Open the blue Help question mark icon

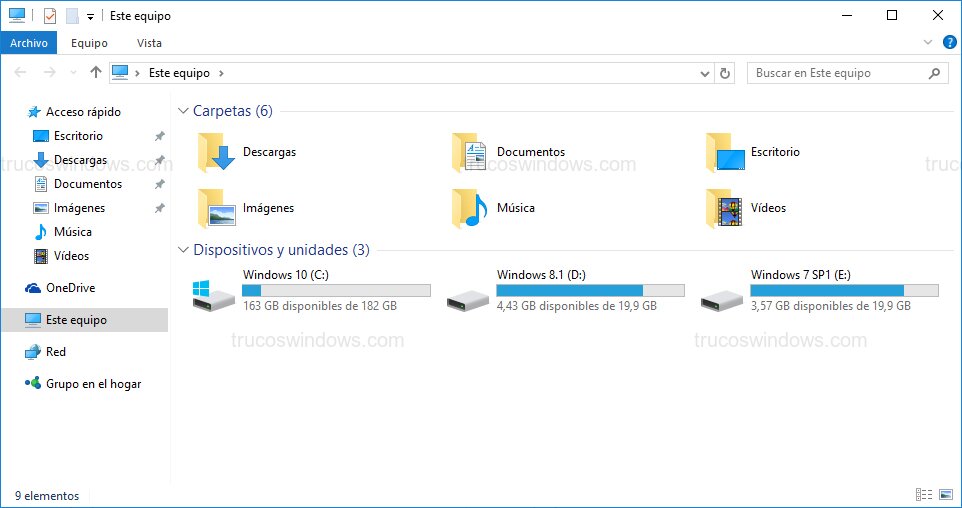pos(949,42)
